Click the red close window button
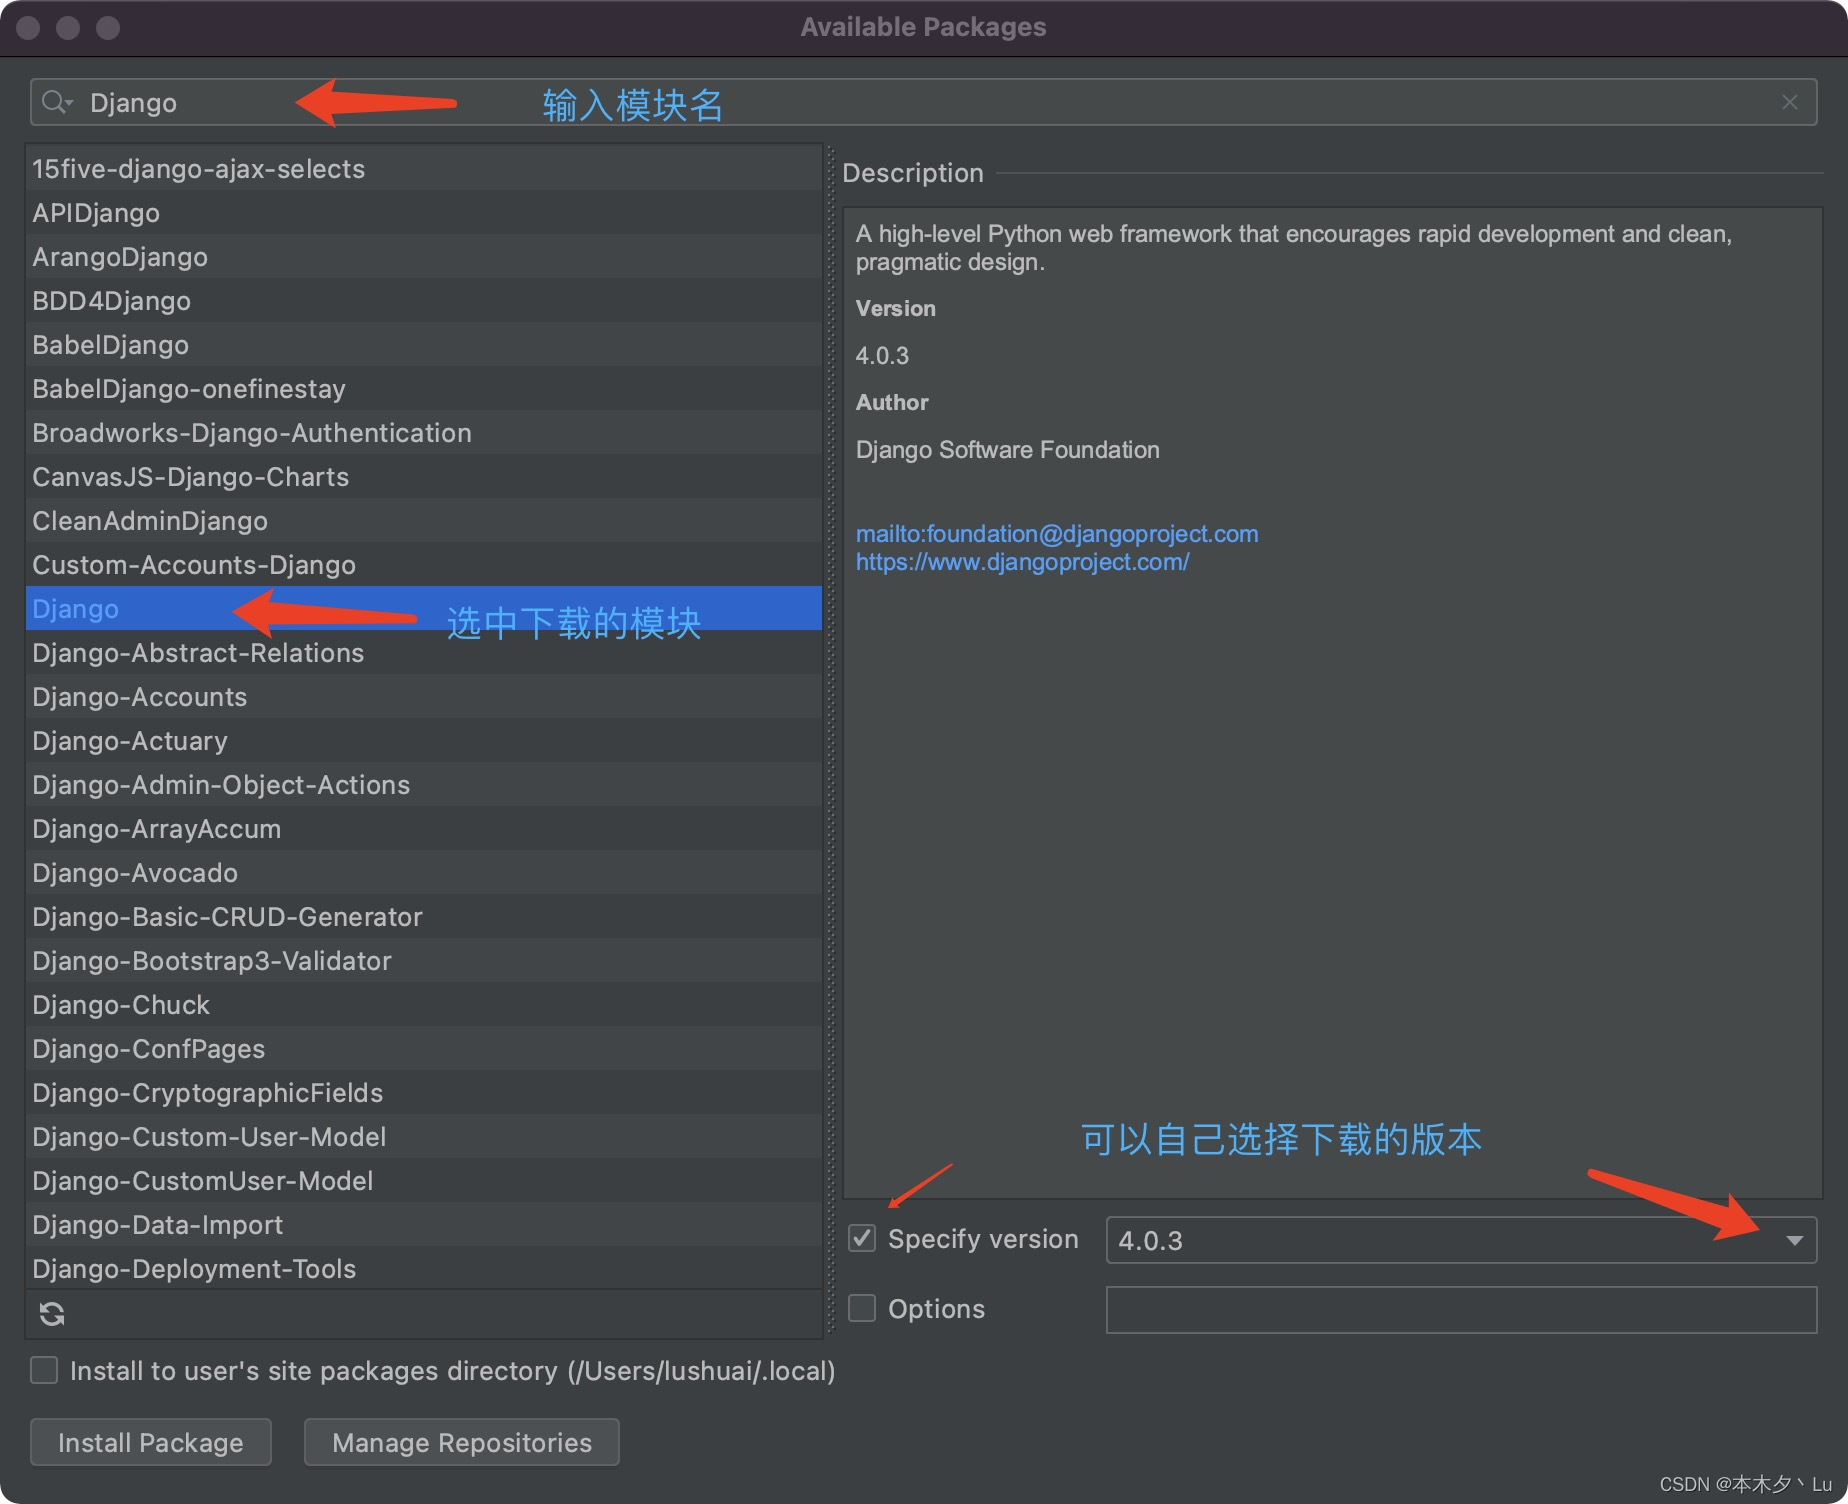 [28, 28]
